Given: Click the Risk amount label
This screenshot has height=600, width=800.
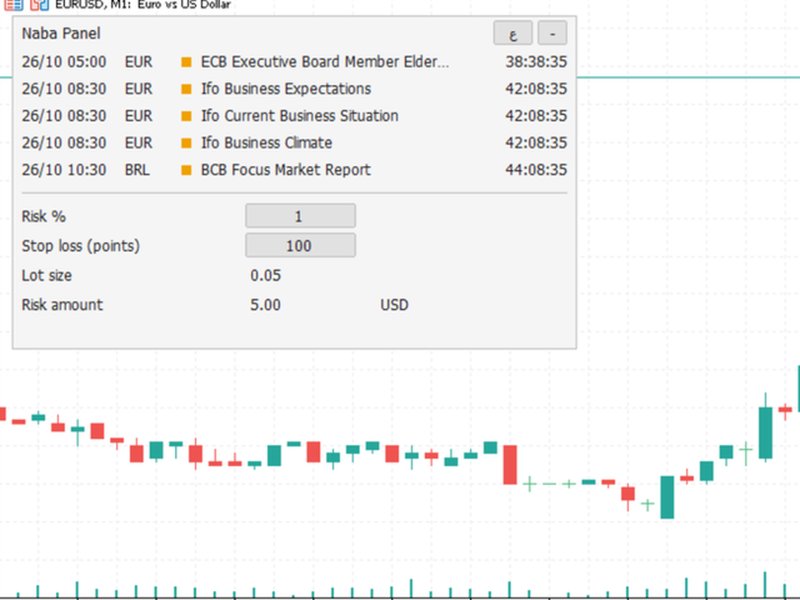Looking at the screenshot, I should [62, 305].
